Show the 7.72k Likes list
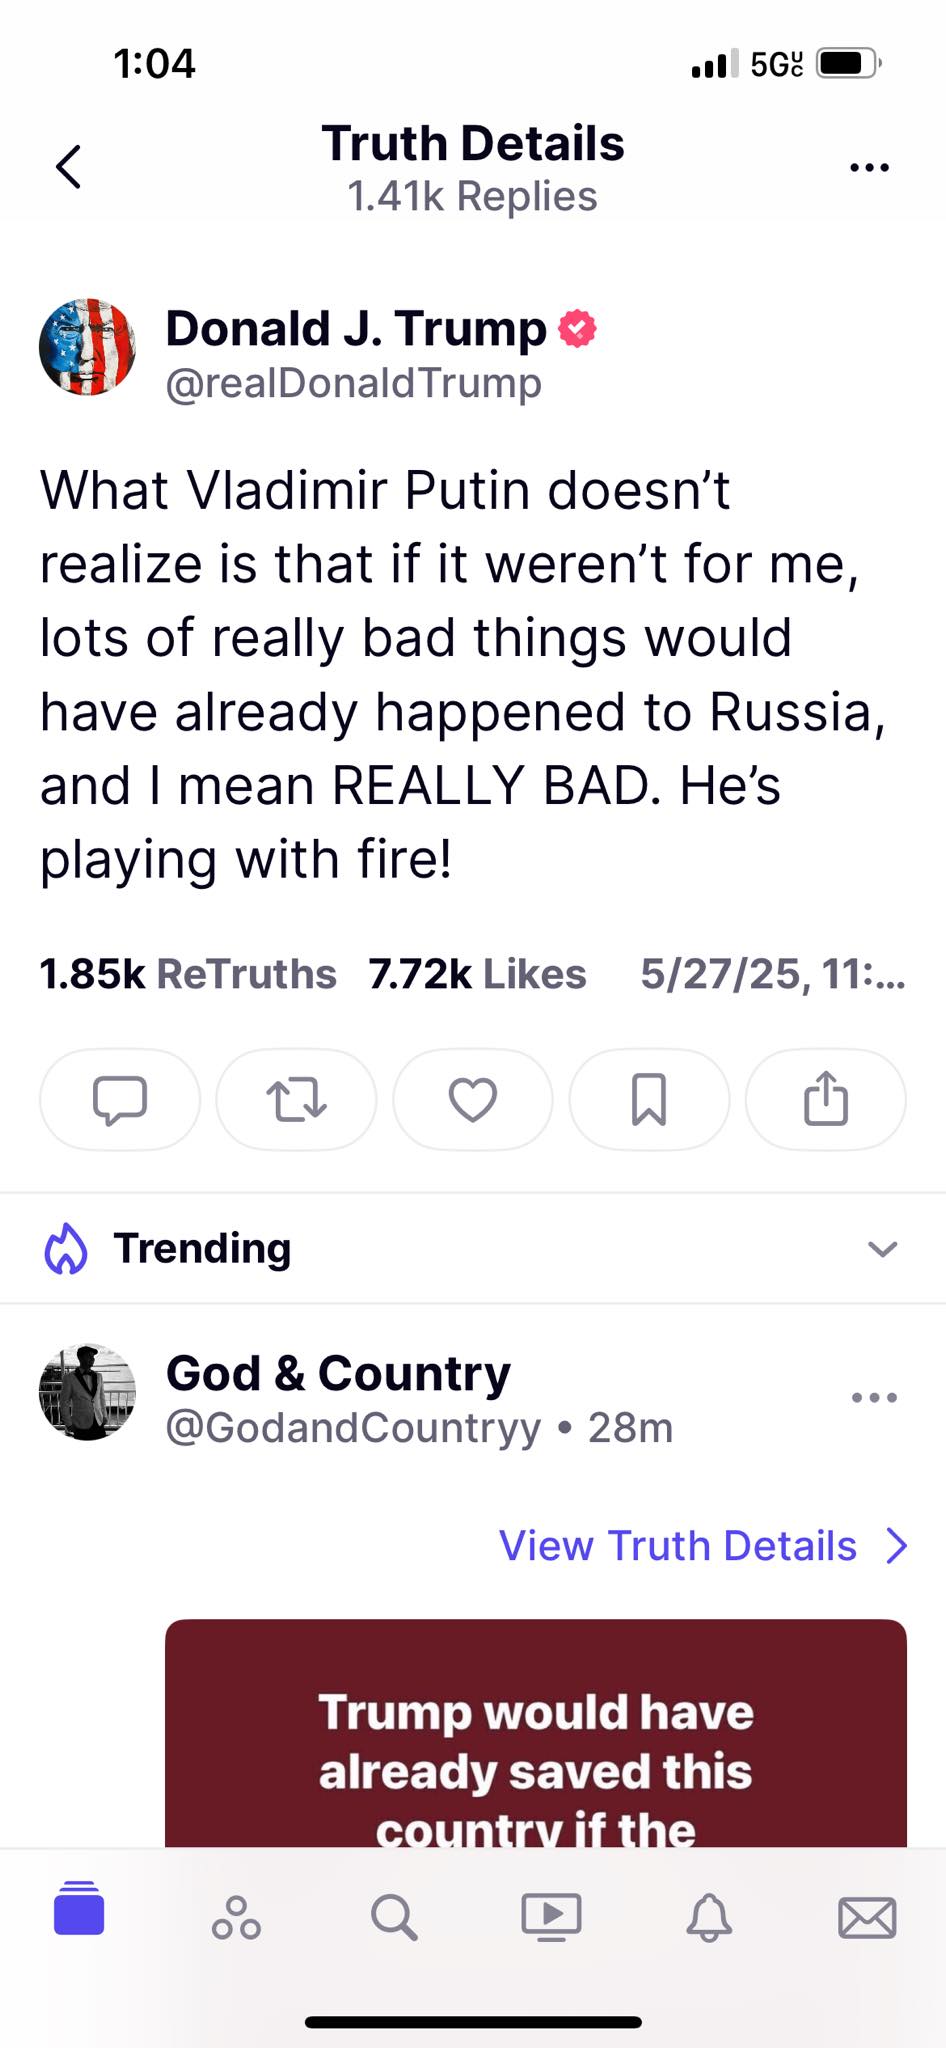 (477, 974)
